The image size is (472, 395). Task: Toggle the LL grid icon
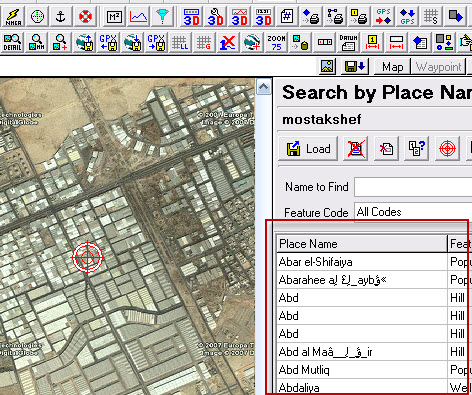(180, 42)
